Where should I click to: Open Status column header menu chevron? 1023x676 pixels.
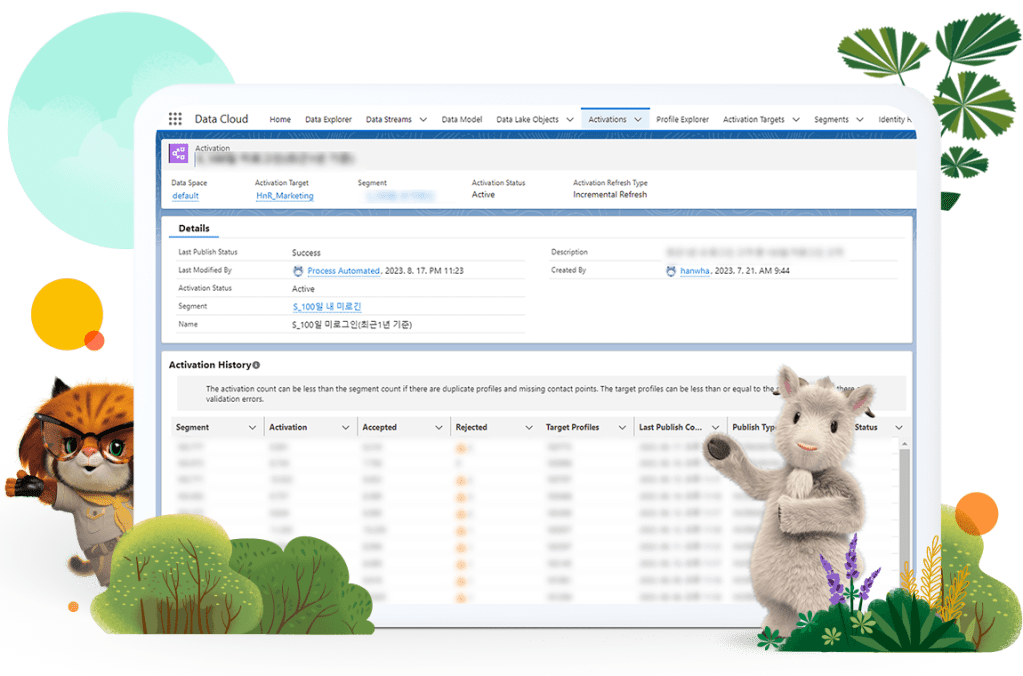[x=898, y=428]
